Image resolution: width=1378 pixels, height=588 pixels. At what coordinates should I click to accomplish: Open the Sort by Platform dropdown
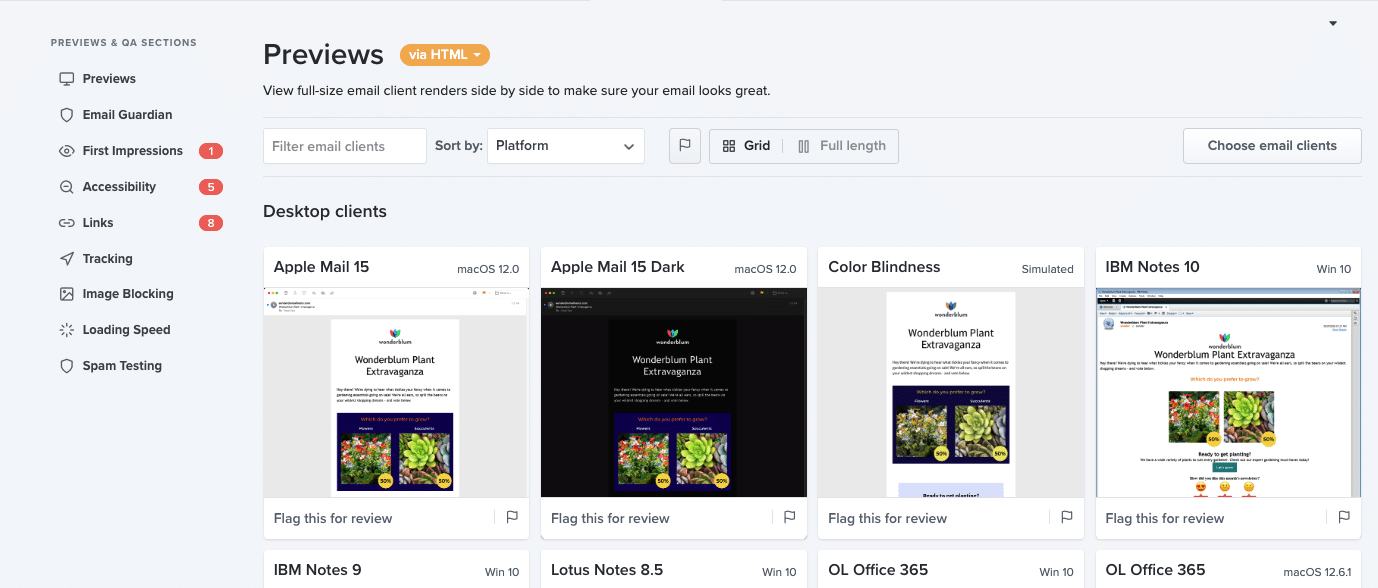565,145
